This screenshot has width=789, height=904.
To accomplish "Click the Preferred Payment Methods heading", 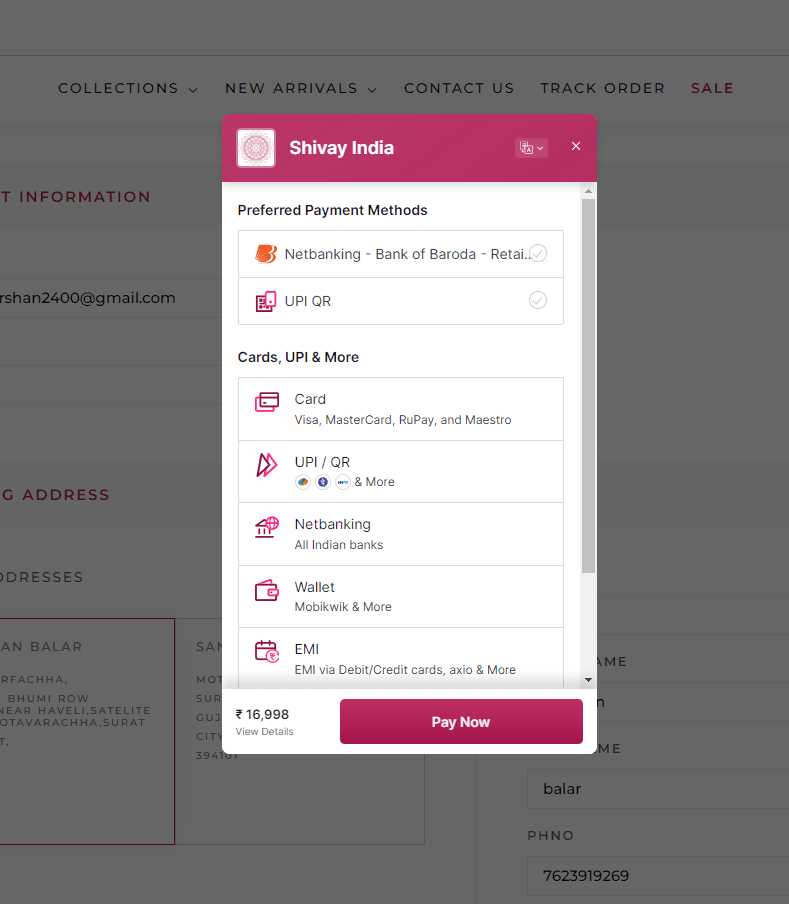I will pos(333,210).
